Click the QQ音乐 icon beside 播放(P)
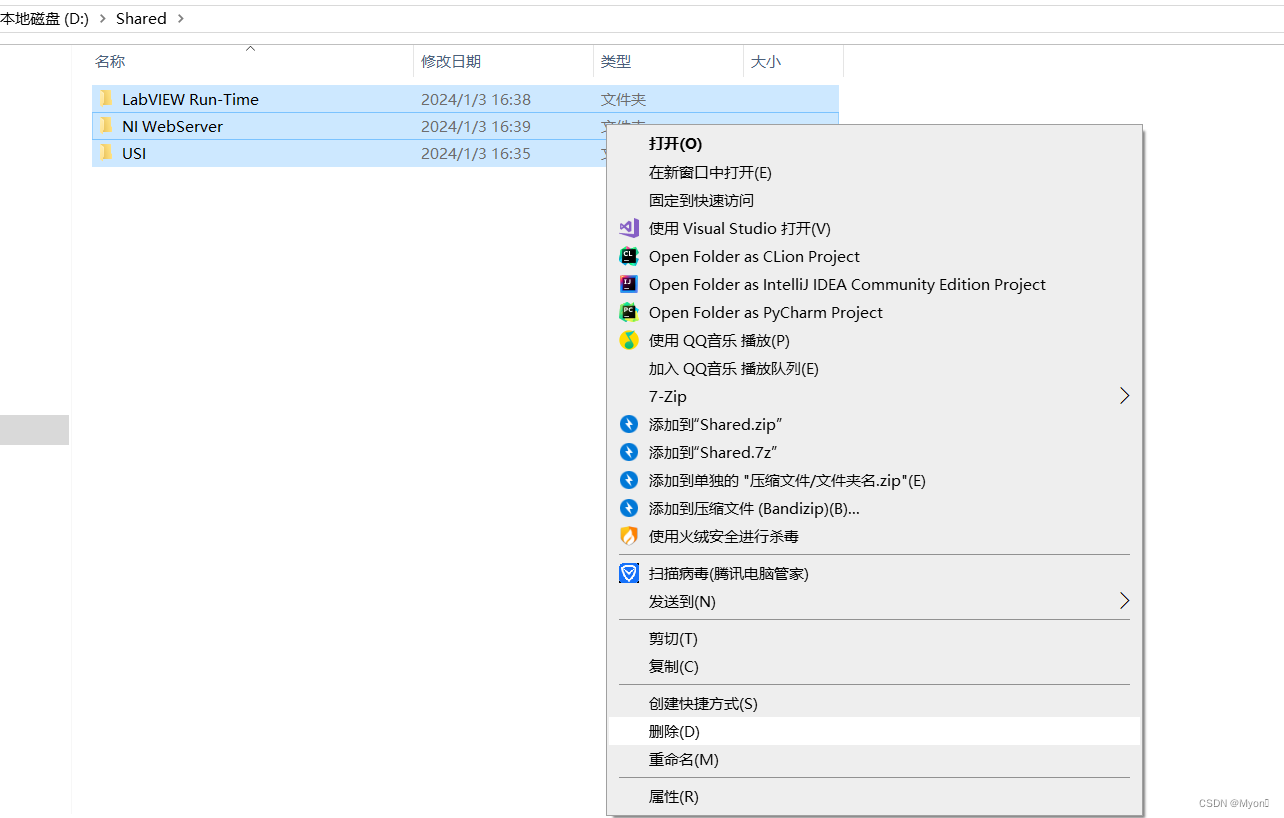The image size is (1284, 818). [x=629, y=340]
